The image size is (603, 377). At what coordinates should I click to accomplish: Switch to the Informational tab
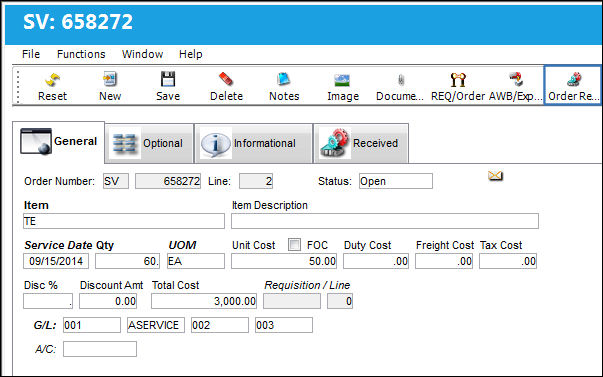[253, 143]
